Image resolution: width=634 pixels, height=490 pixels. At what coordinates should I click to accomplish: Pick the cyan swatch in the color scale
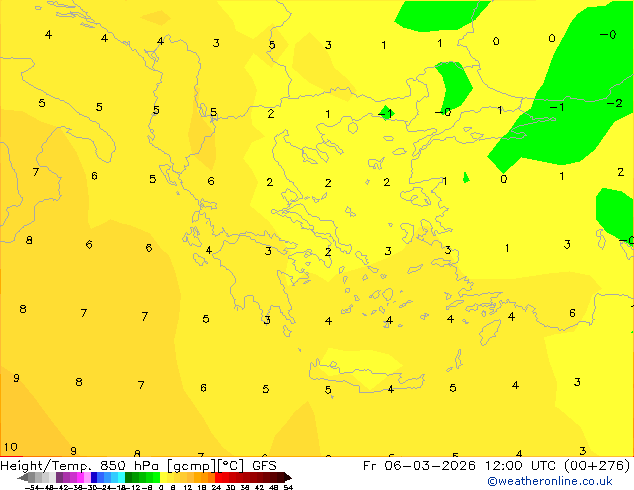pyautogui.click(x=121, y=477)
